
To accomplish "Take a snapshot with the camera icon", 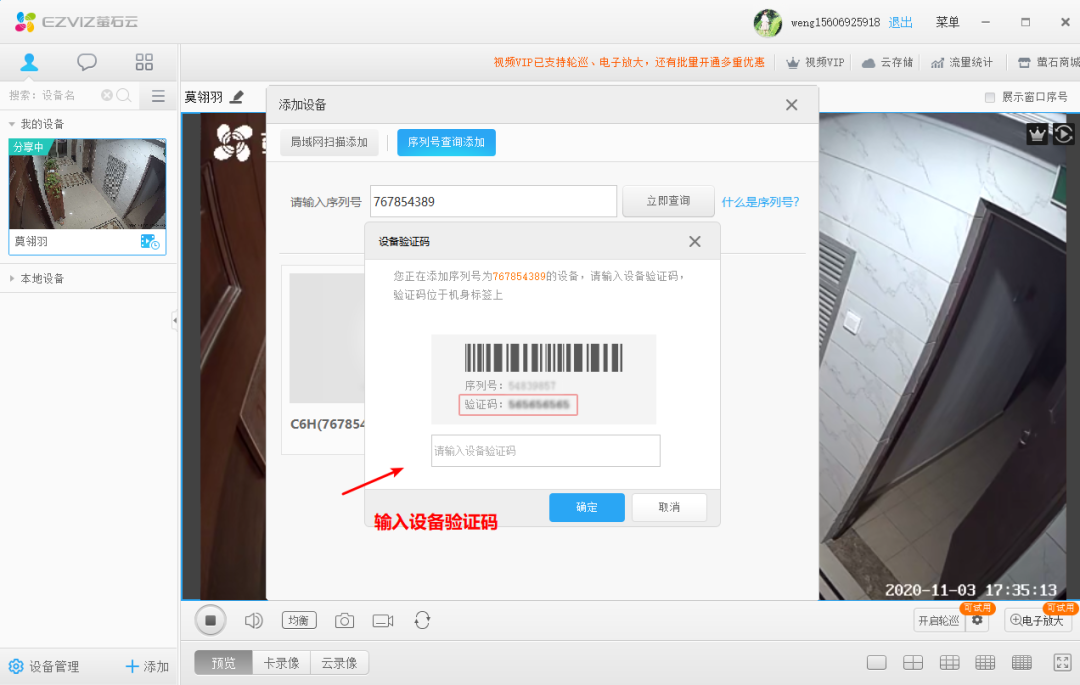I will pos(344,620).
